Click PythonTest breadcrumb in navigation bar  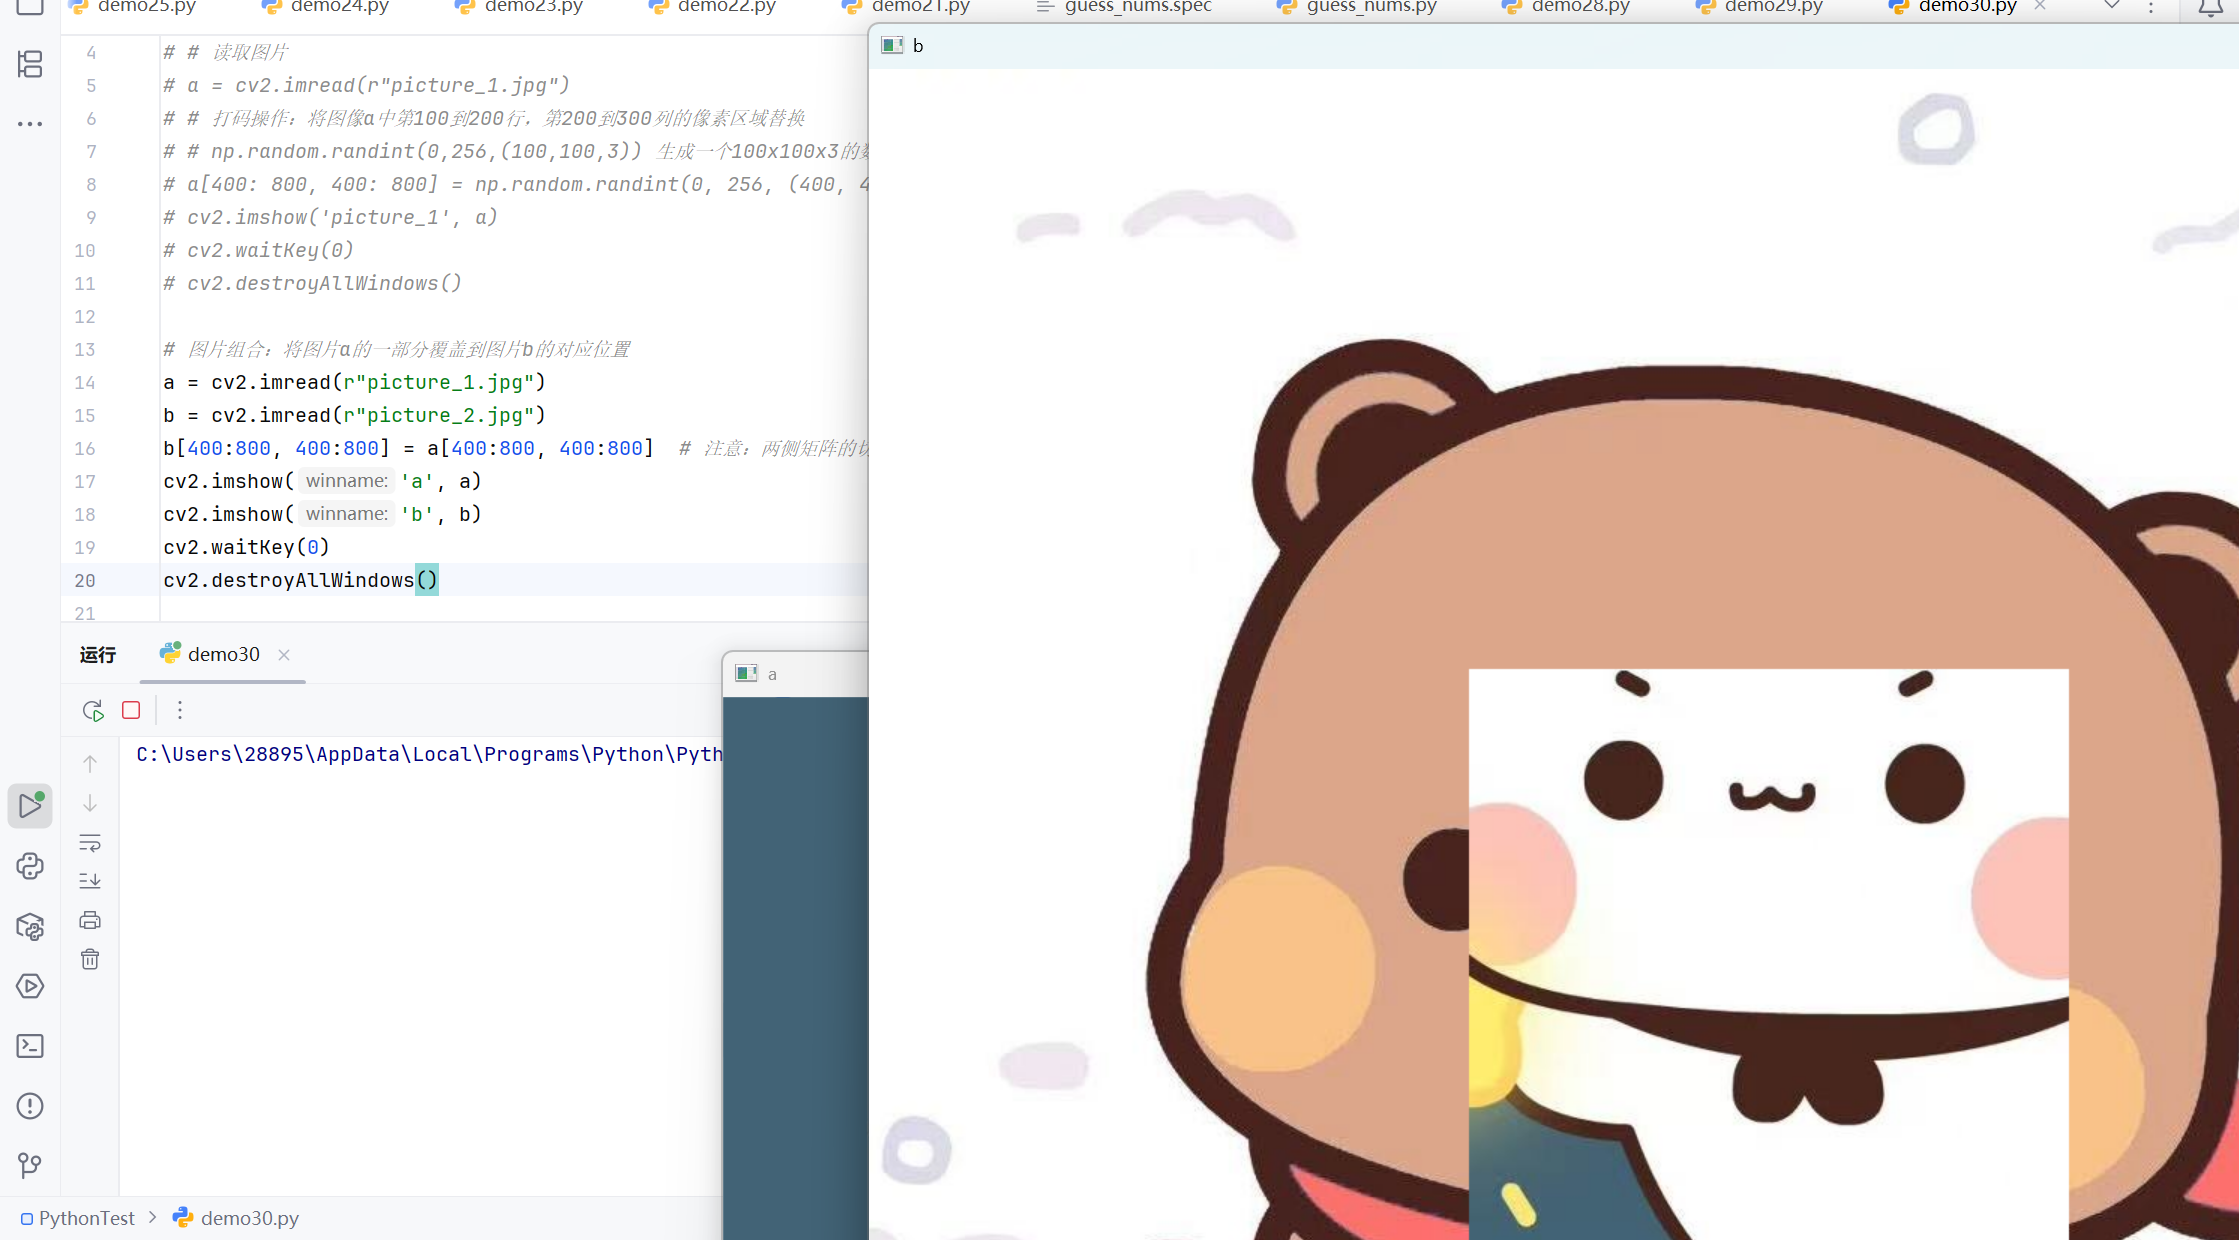coord(86,1218)
